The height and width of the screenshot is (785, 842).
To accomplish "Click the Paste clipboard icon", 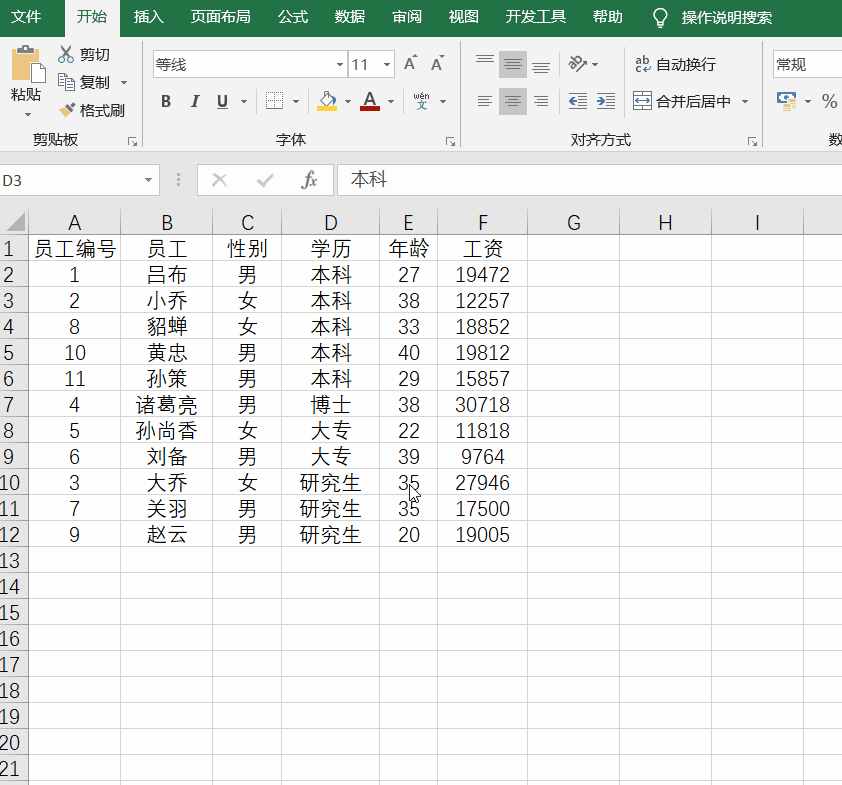I will click(27, 66).
